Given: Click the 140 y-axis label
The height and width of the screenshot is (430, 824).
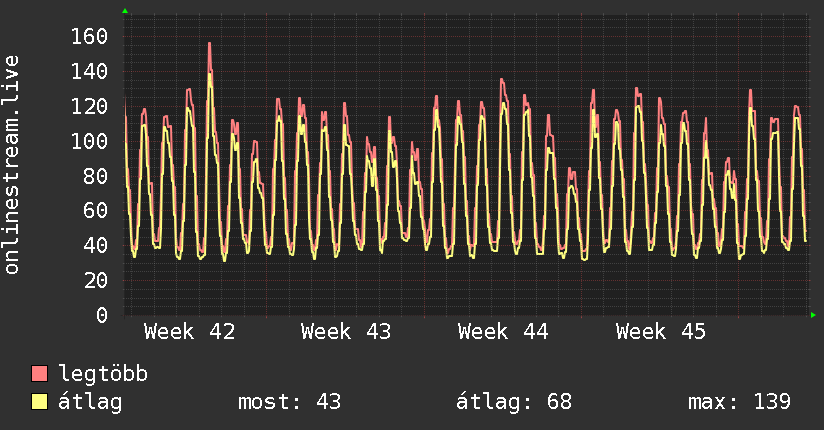Looking at the screenshot, I should click(x=89, y=71).
